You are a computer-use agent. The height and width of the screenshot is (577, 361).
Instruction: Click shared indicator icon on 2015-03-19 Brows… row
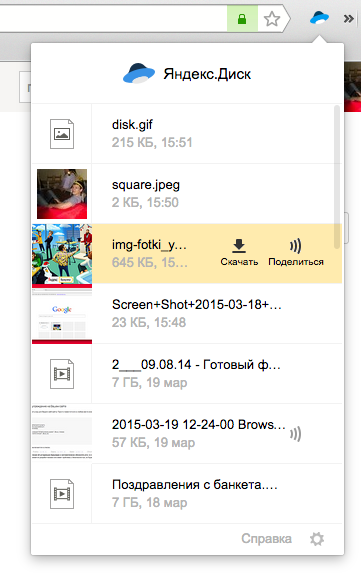point(295,434)
